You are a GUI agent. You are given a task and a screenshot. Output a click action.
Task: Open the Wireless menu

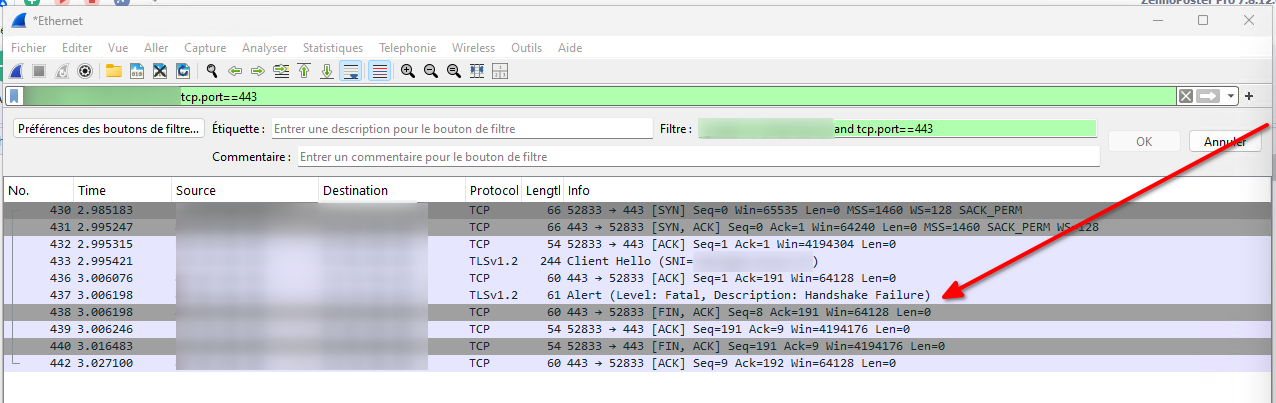point(473,48)
